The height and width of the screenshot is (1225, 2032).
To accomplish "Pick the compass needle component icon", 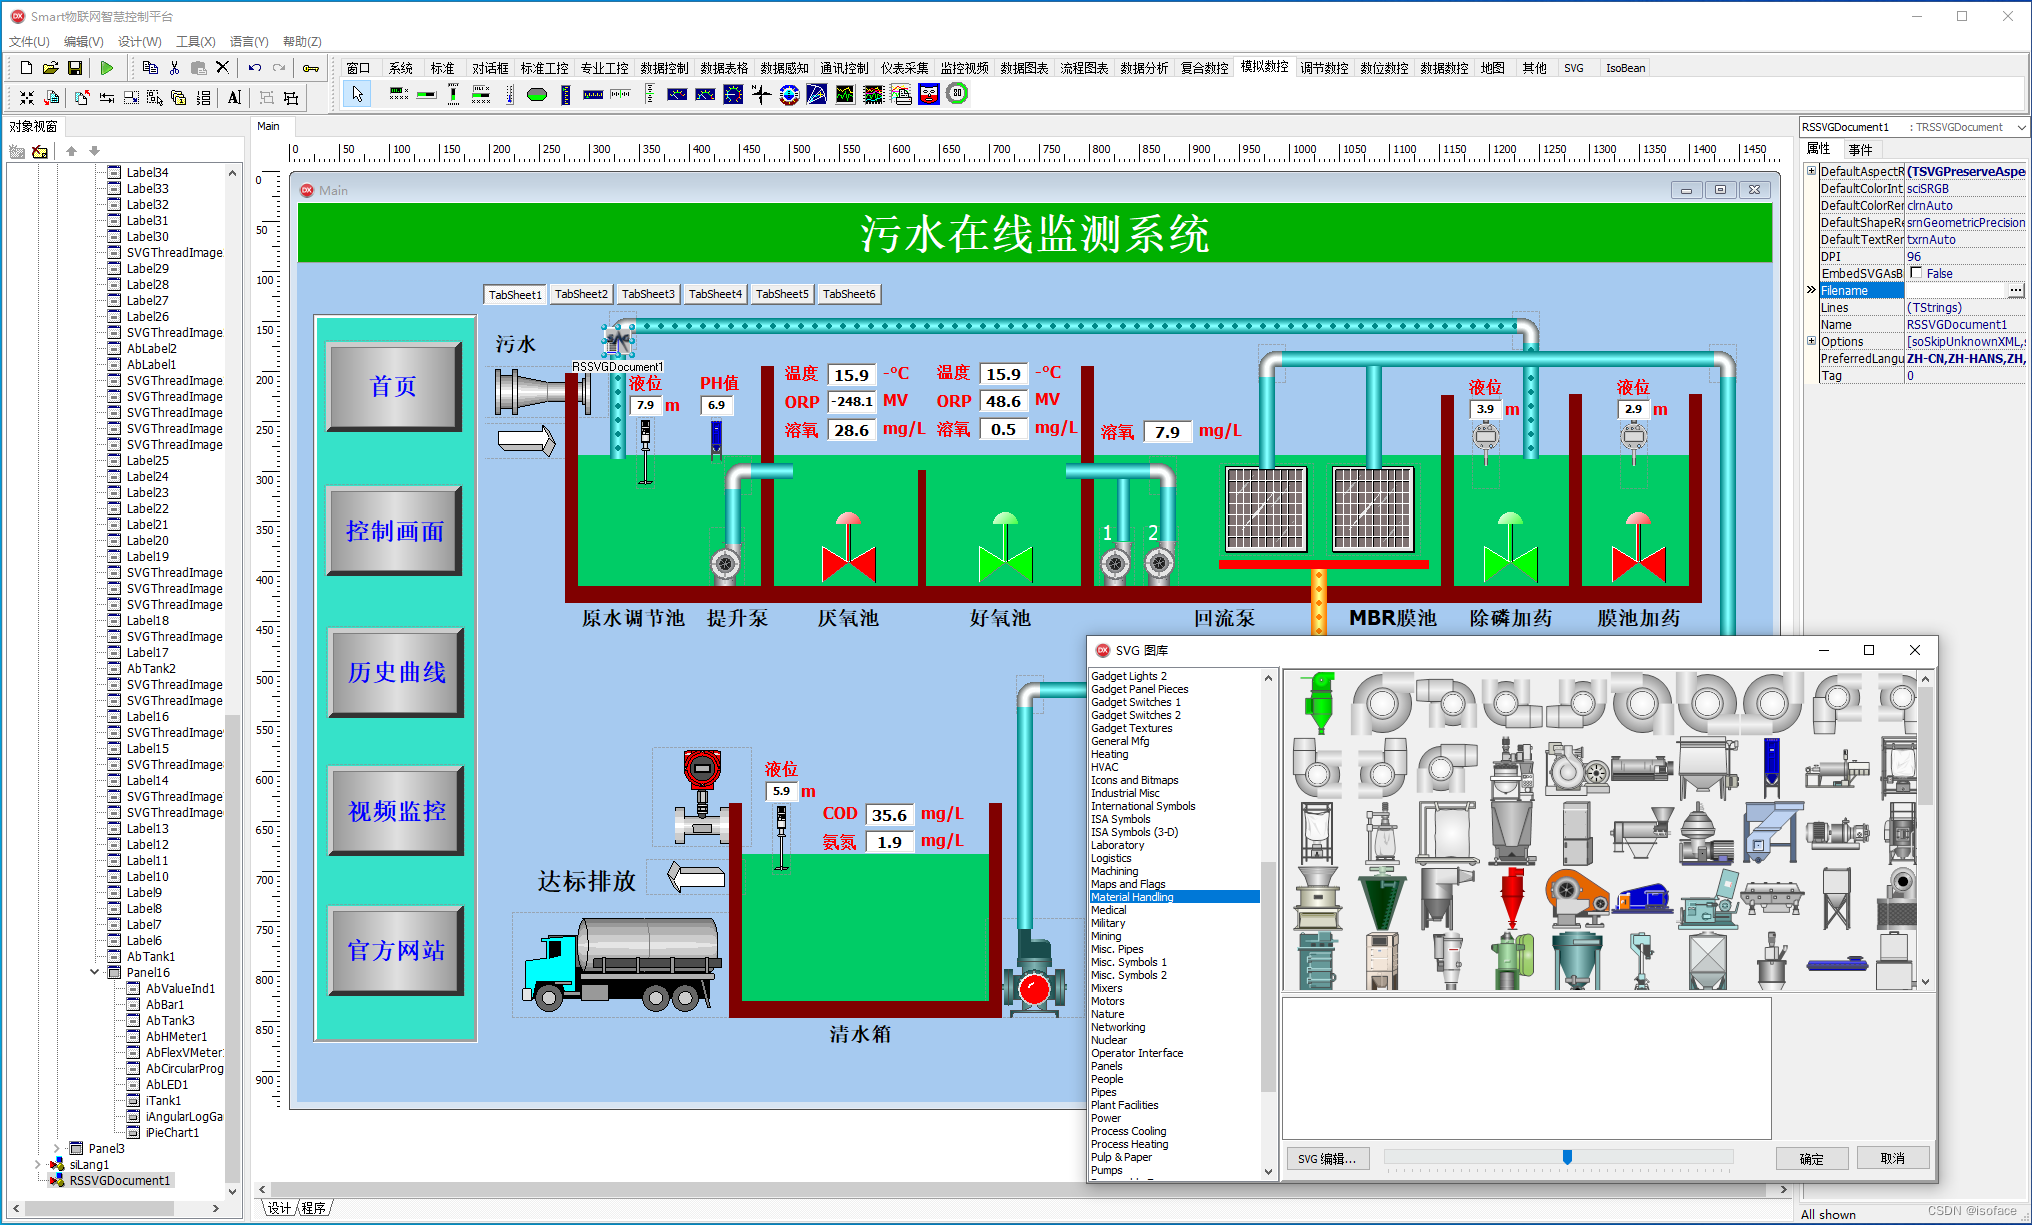I will tap(761, 95).
